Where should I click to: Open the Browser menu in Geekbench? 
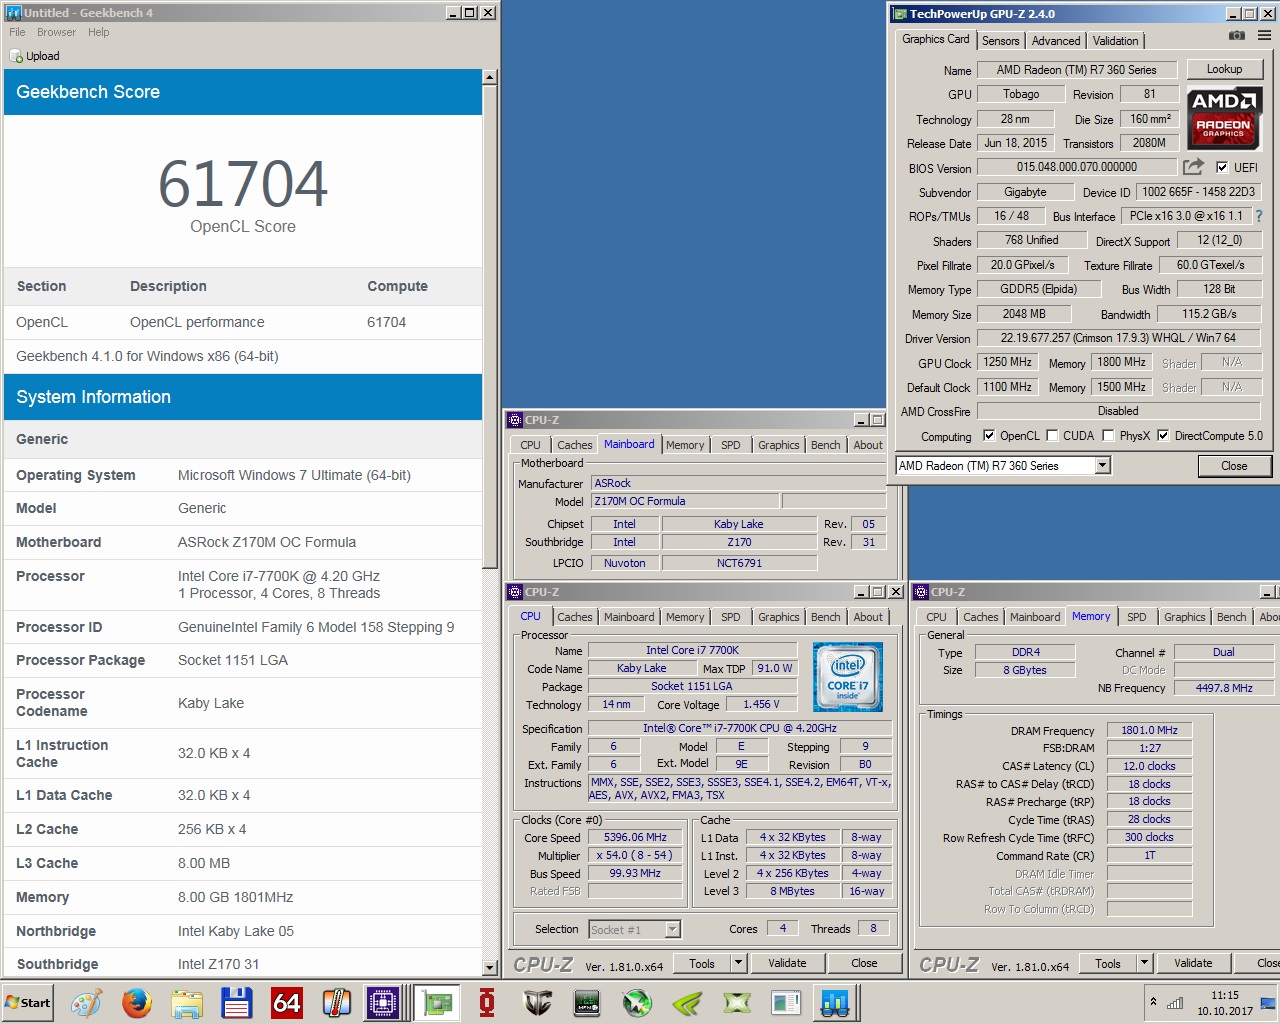click(56, 32)
